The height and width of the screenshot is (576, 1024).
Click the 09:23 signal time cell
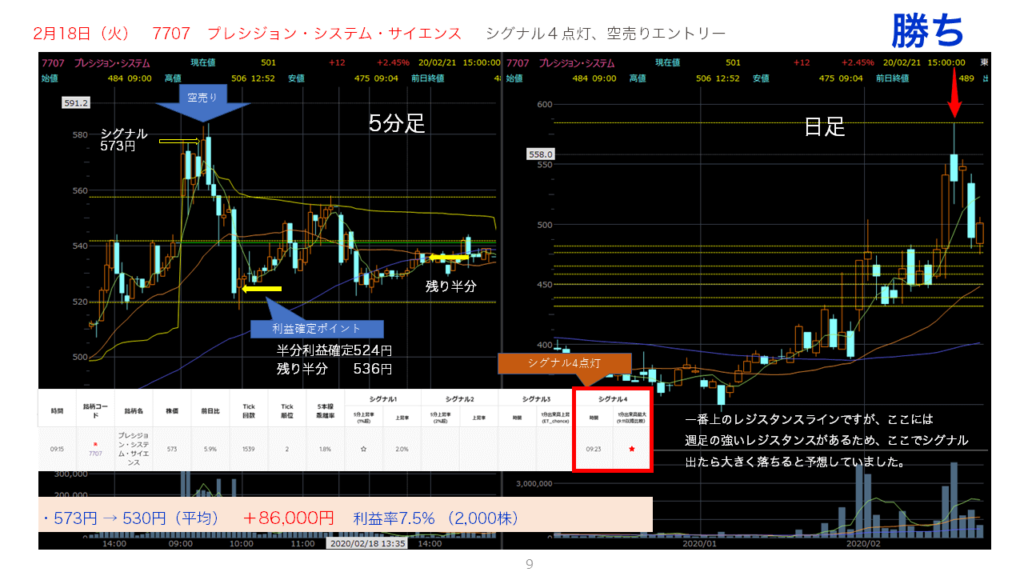click(x=593, y=449)
